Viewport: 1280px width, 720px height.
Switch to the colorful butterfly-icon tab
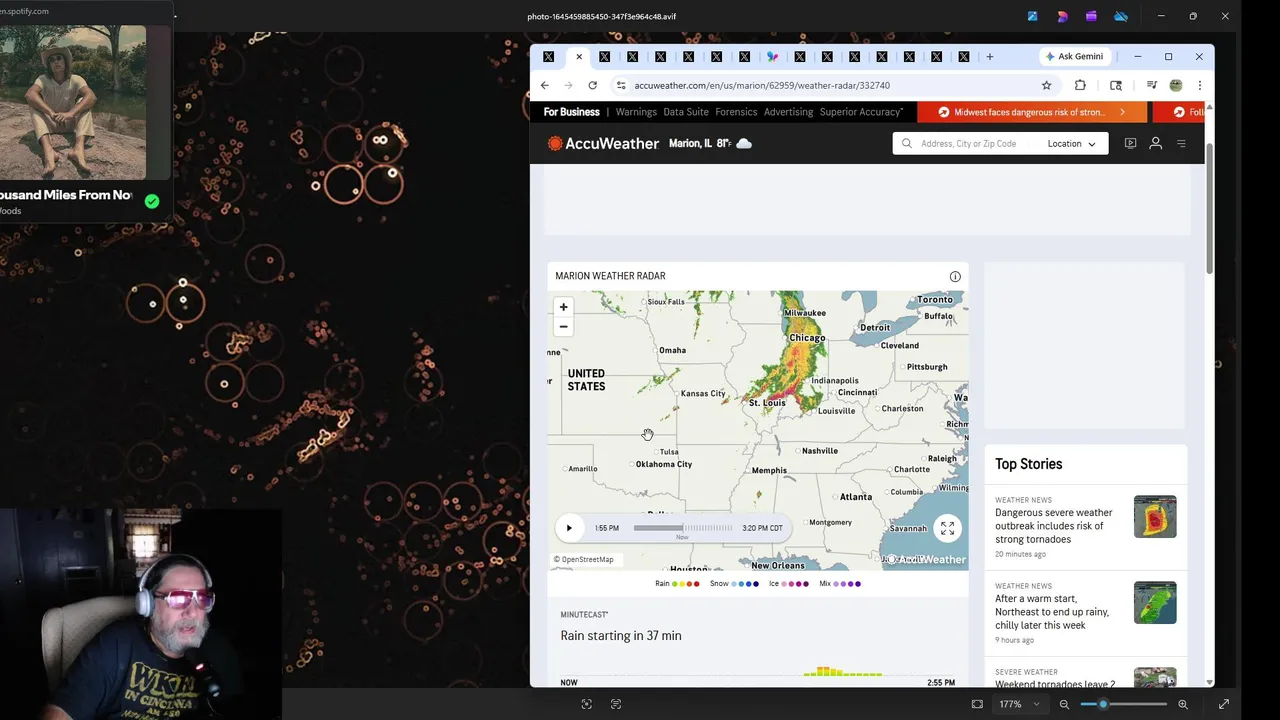tap(772, 57)
